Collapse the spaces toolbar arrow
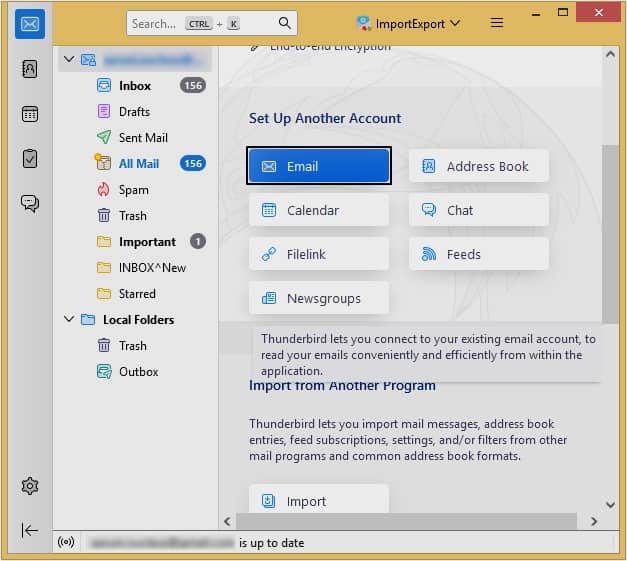The width and height of the screenshot is (627, 561). pyautogui.click(x=30, y=531)
